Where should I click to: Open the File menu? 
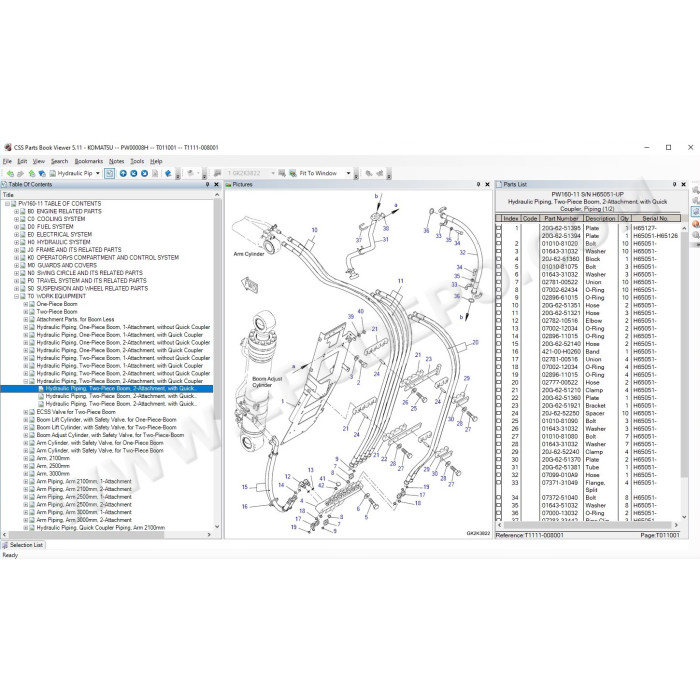(x=7, y=161)
